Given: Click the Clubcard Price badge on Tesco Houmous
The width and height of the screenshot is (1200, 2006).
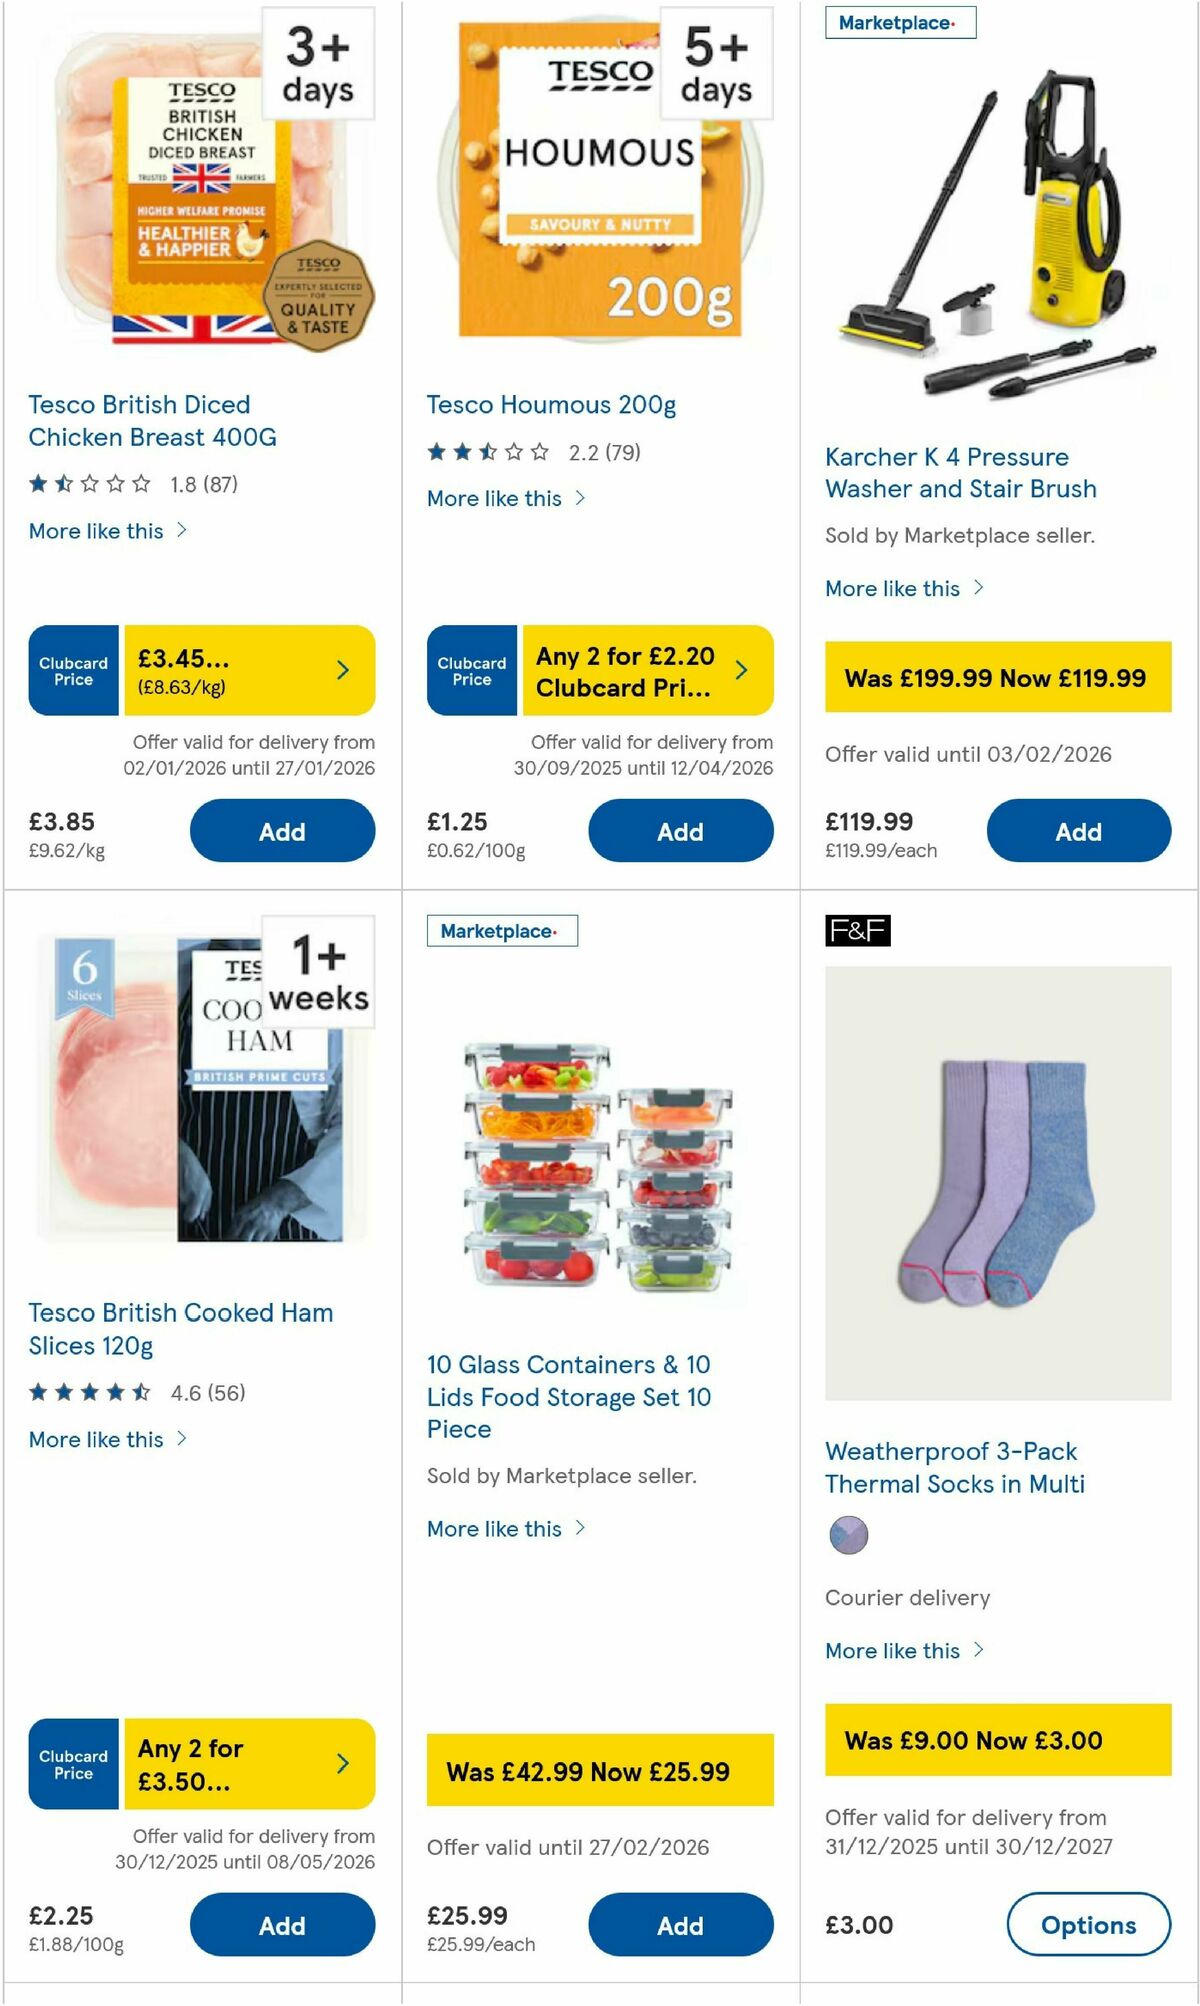Looking at the screenshot, I should click(470, 670).
